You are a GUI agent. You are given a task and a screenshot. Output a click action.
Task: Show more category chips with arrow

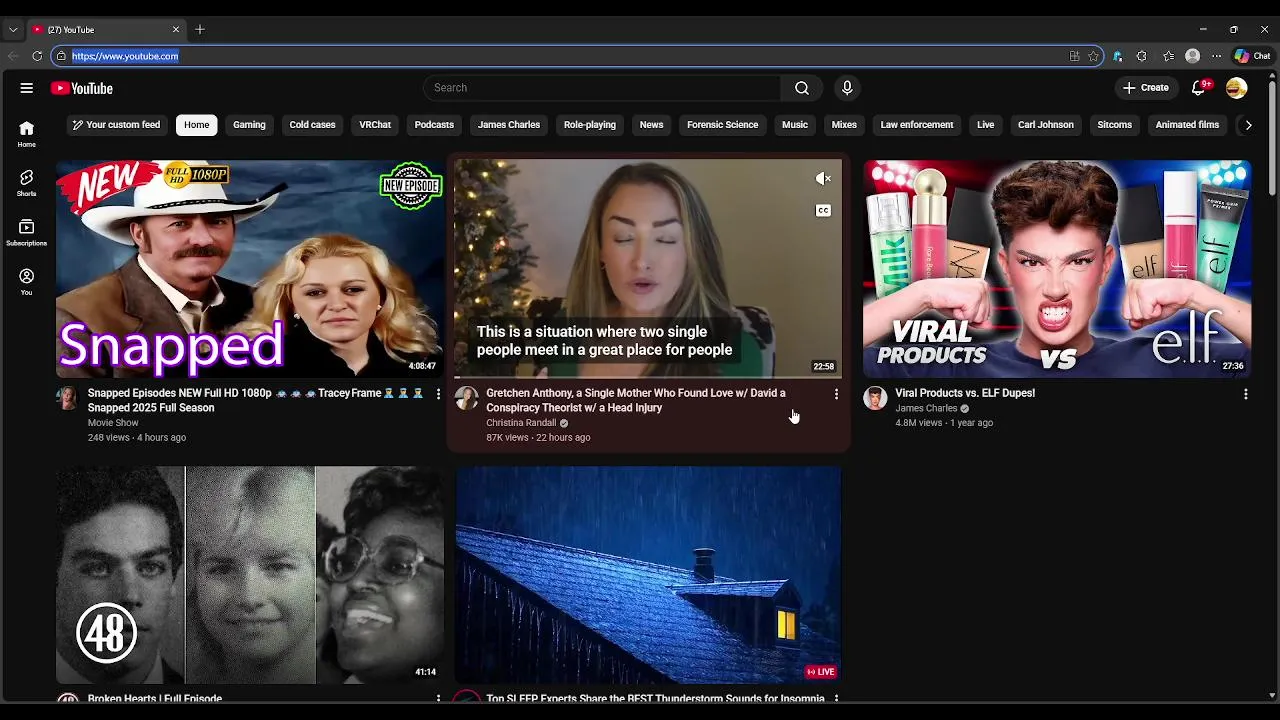pos(1248,125)
